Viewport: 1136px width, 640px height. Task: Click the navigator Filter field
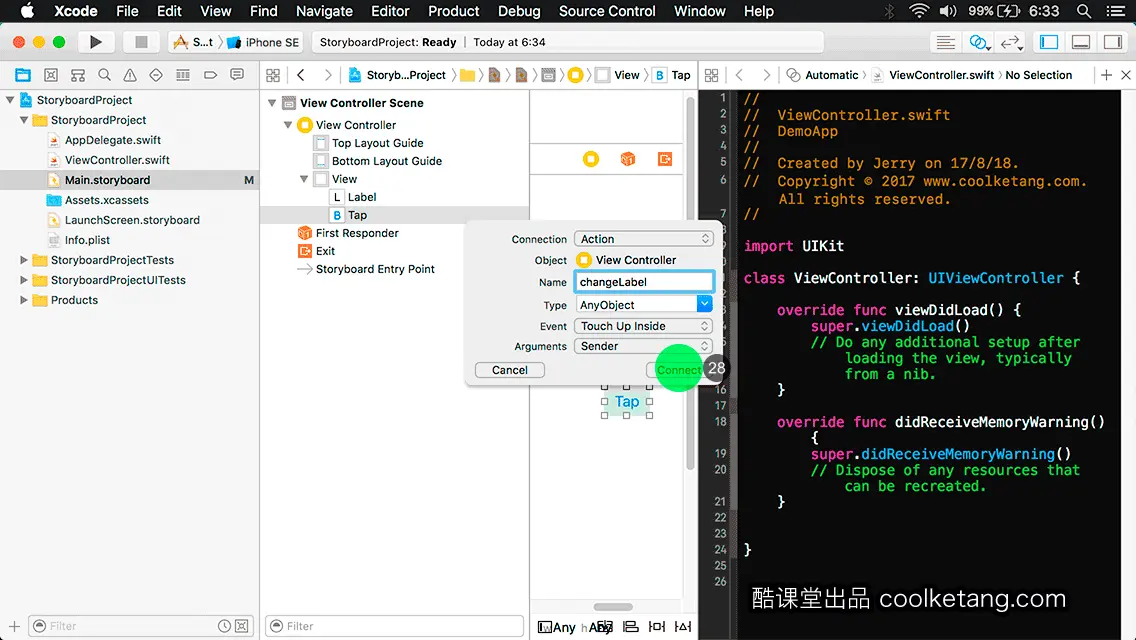[139, 626]
